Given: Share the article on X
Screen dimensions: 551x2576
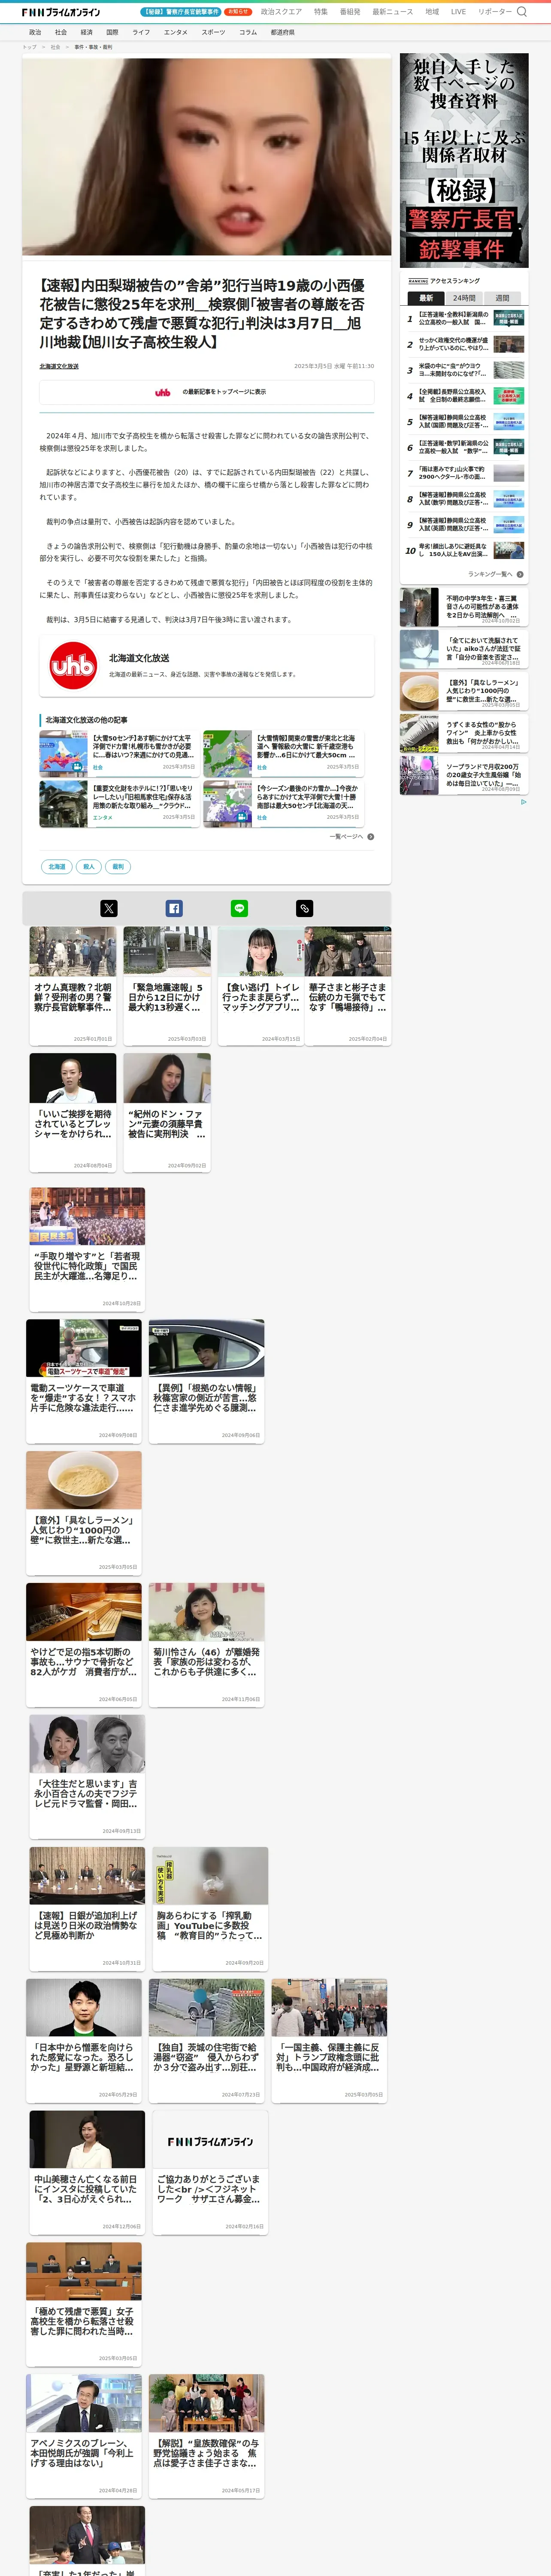Looking at the screenshot, I should 109,908.
